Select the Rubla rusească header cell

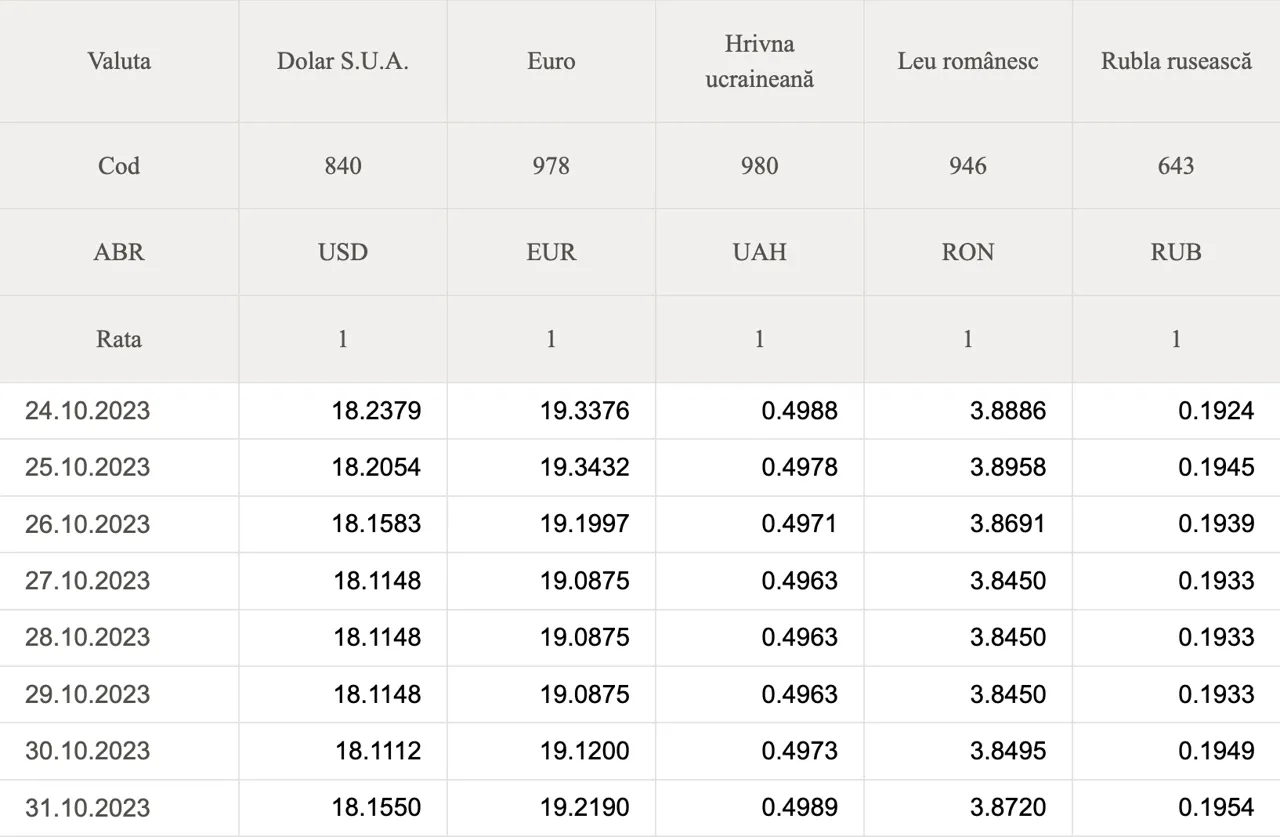(x=1176, y=61)
